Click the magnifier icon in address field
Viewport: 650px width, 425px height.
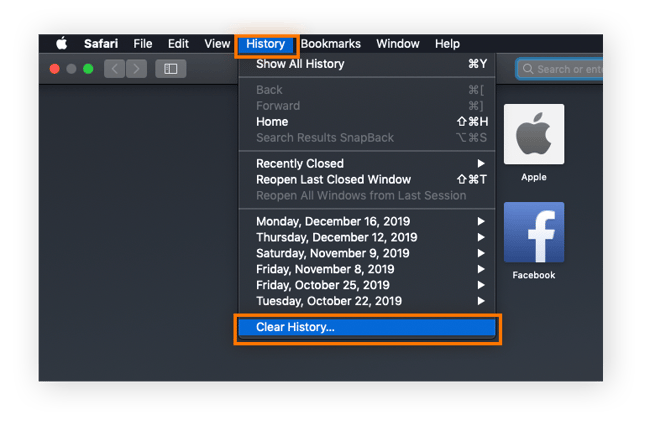[528, 69]
